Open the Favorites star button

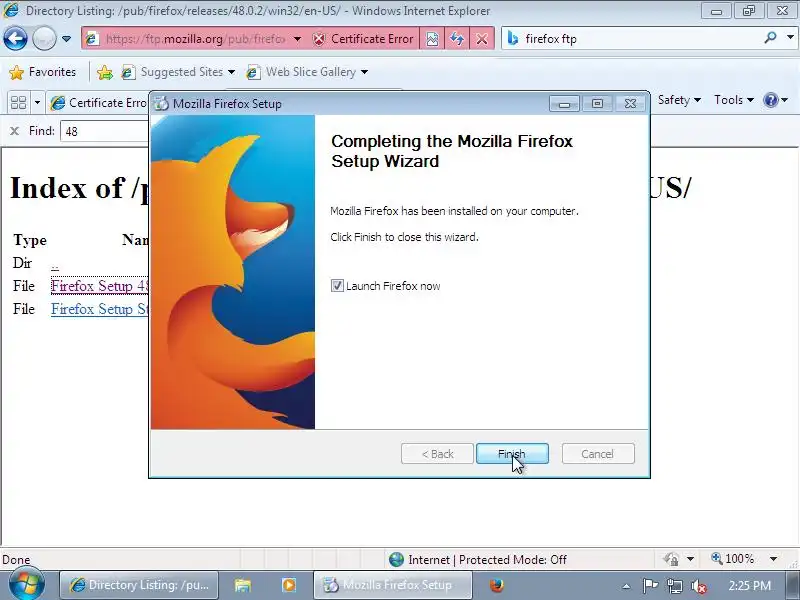(43, 72)
